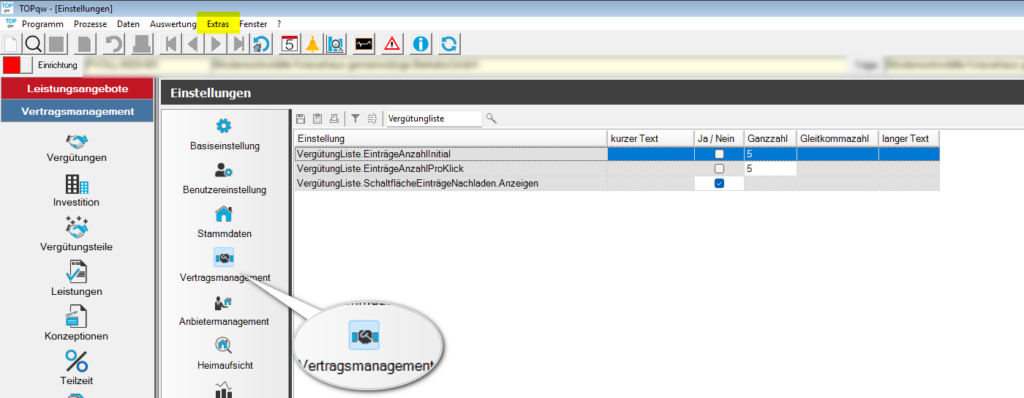Click the yellow bell reminder icon

coord(313,44)
